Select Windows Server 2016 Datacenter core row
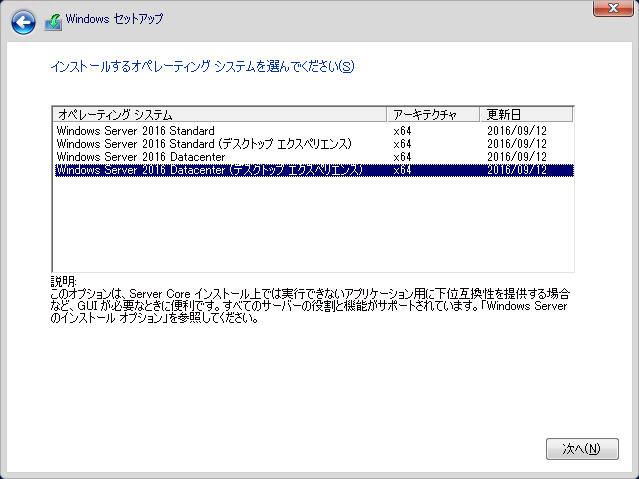Viewport: 639px width, 479px height. tap(313, 157)
